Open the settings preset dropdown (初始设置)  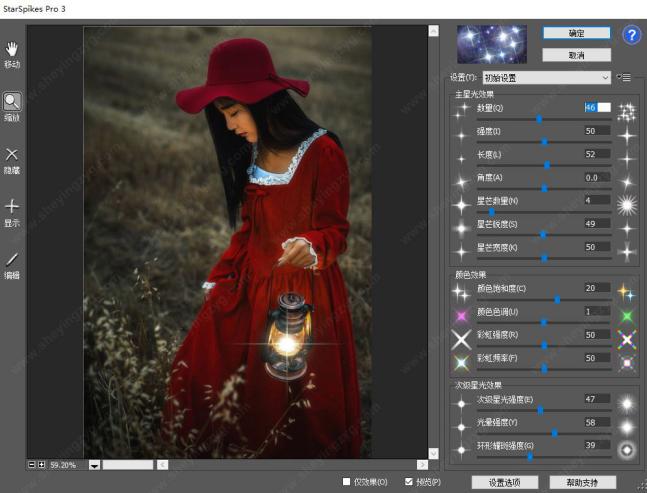pyautogui.click(x=546, y=77)
